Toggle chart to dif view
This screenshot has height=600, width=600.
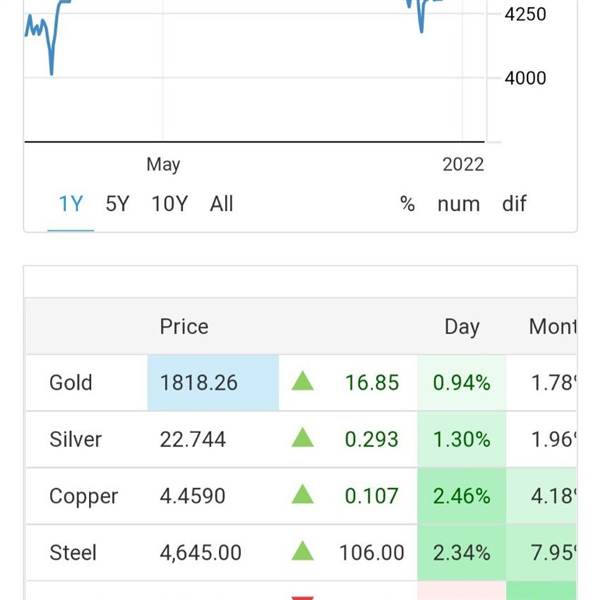(x=514, y=204)
